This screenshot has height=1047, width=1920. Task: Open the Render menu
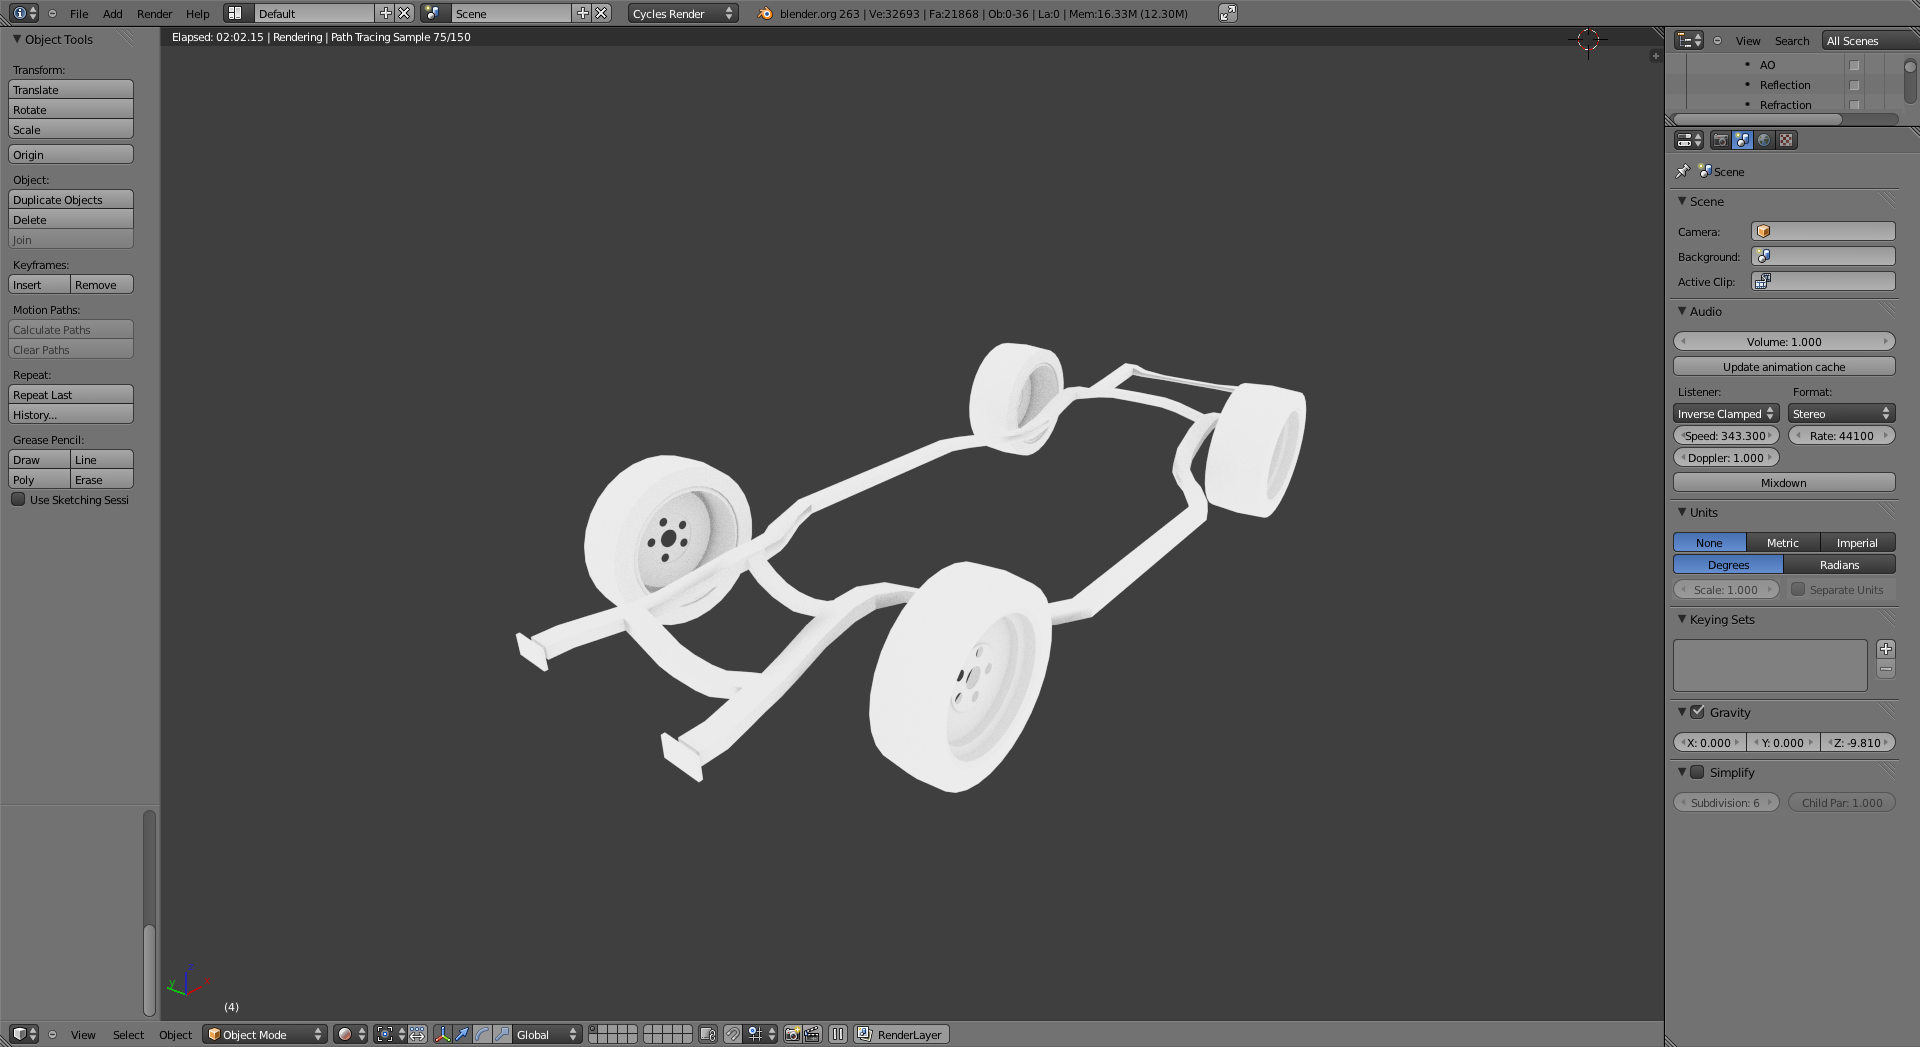pyautogui.click(x=154, y=13)
